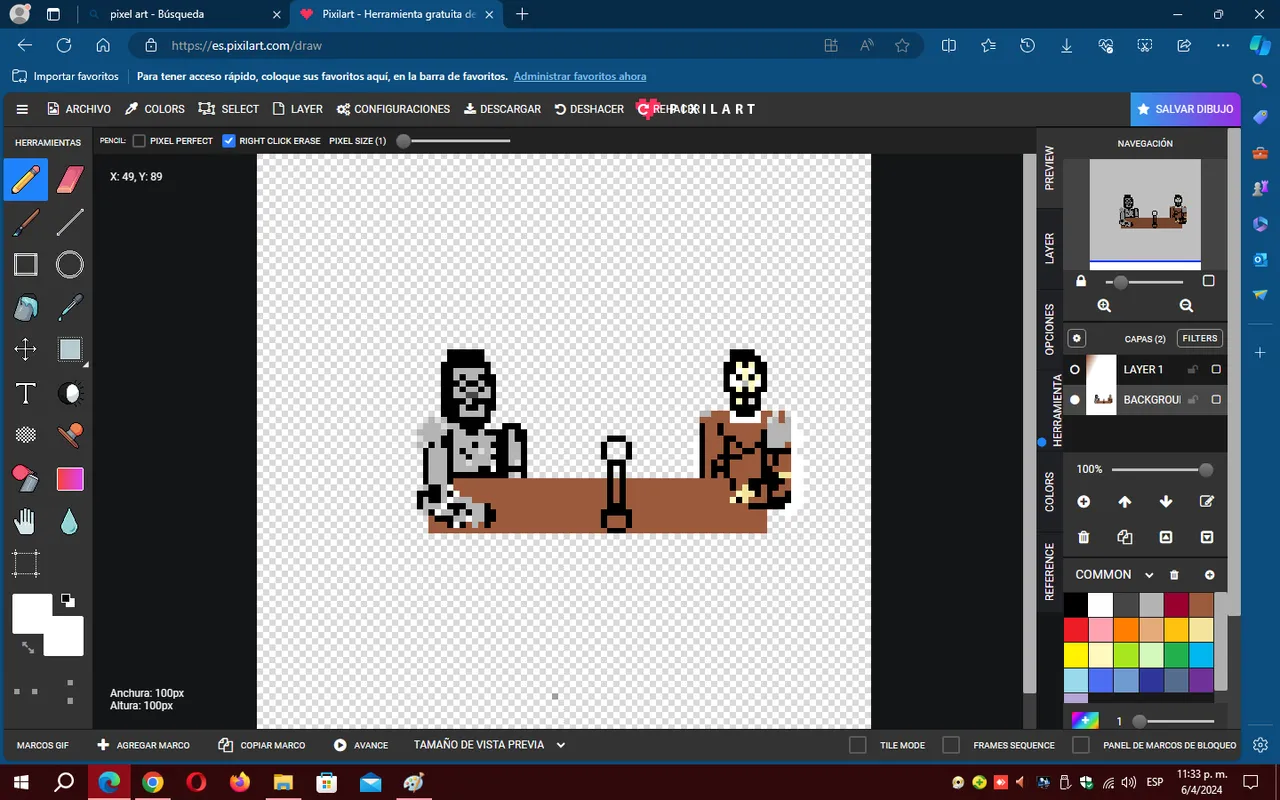The height and width of the screenshot is (800, 1280).
Task: Select the Circle shape tool
Action: [x=70, y=265]
